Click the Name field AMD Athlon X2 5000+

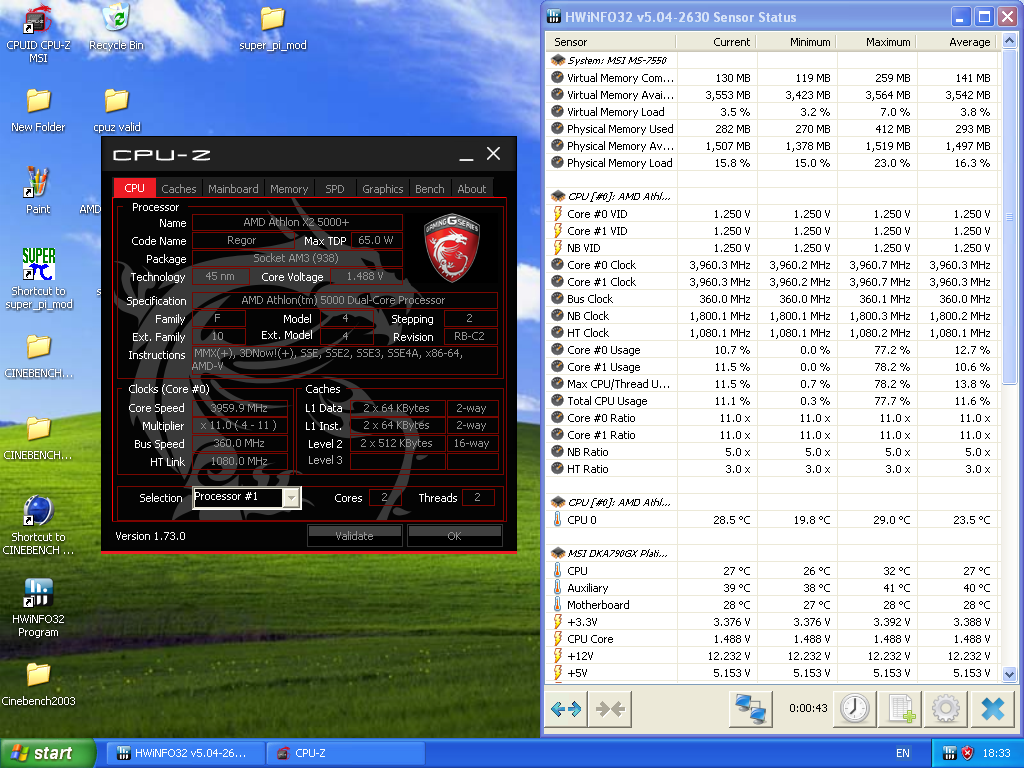point(297,222)
